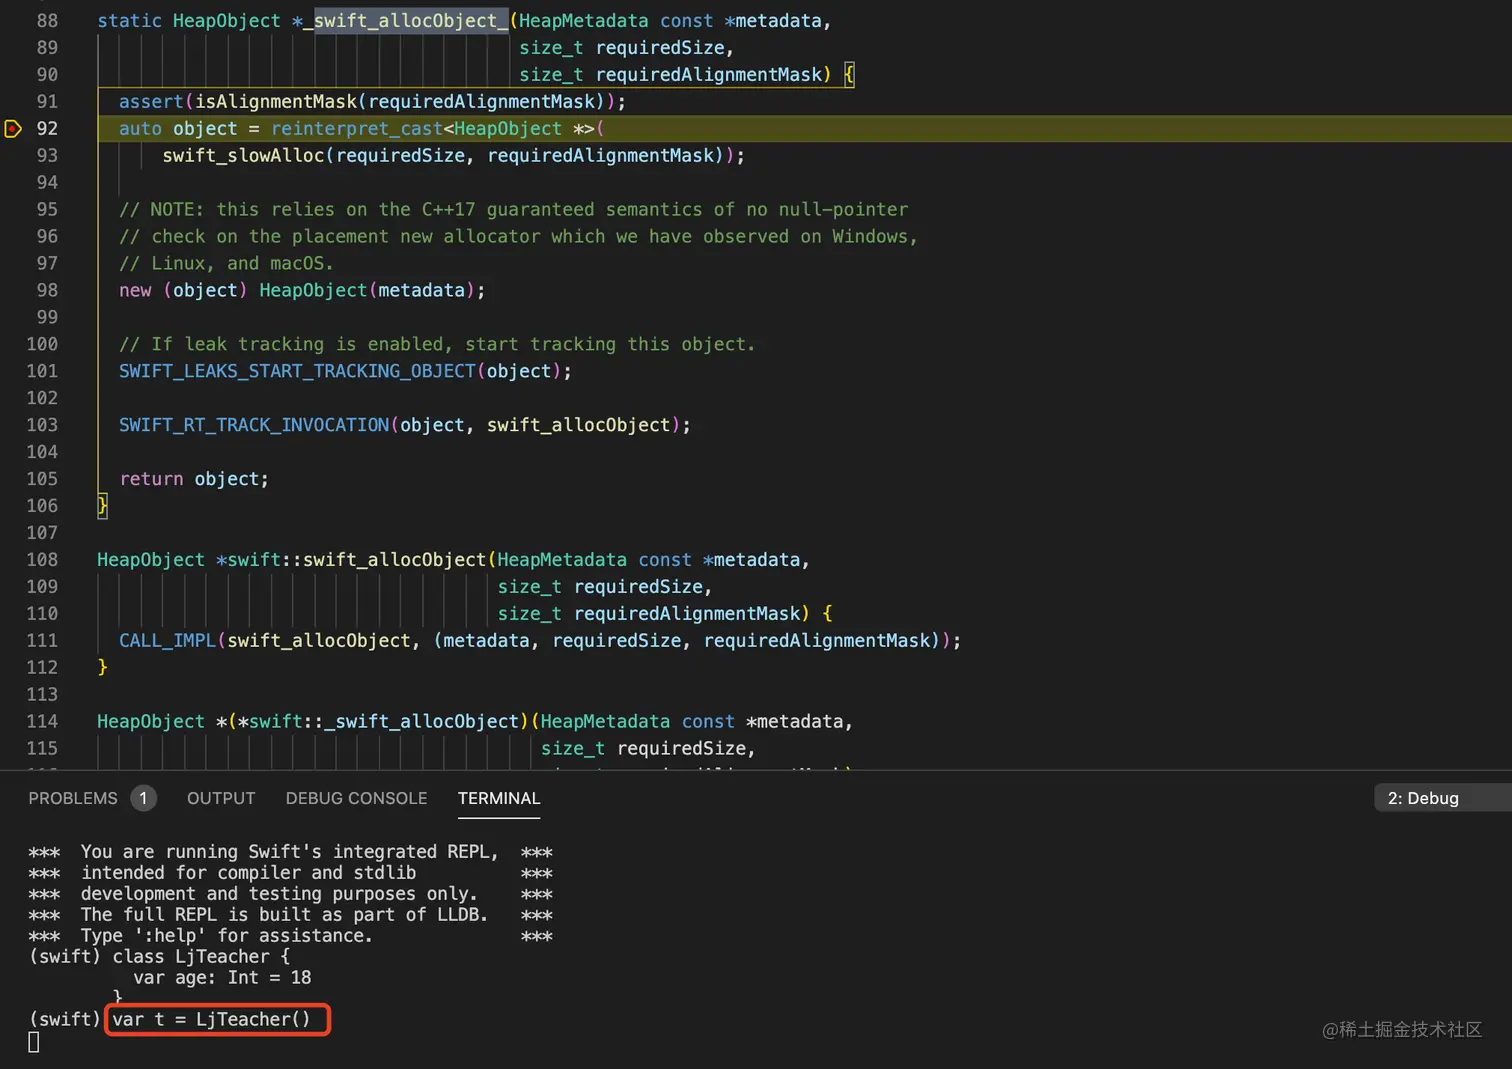Select the TERMINAL tab
This screenshot has height=1069, width=1512.
click(499, 798)
